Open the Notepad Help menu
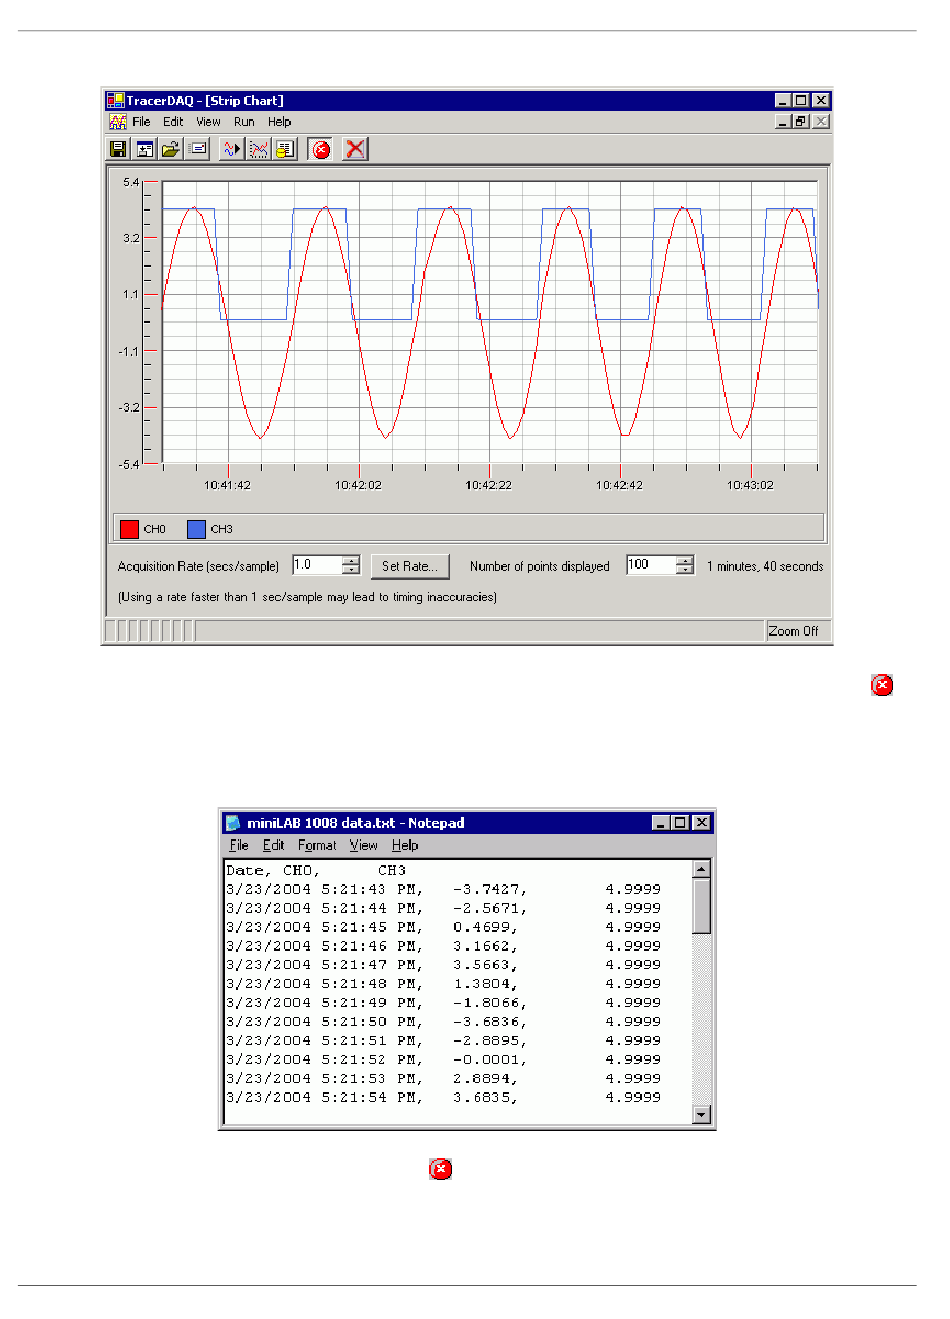This screenshot has height=1319, width=950. tap(405, 845)
